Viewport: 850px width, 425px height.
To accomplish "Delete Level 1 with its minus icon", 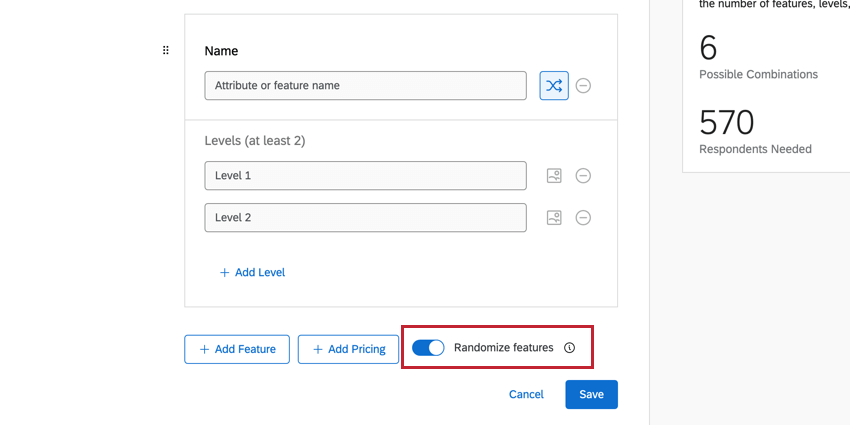I will pyautogui.click(x=583, y=176).
